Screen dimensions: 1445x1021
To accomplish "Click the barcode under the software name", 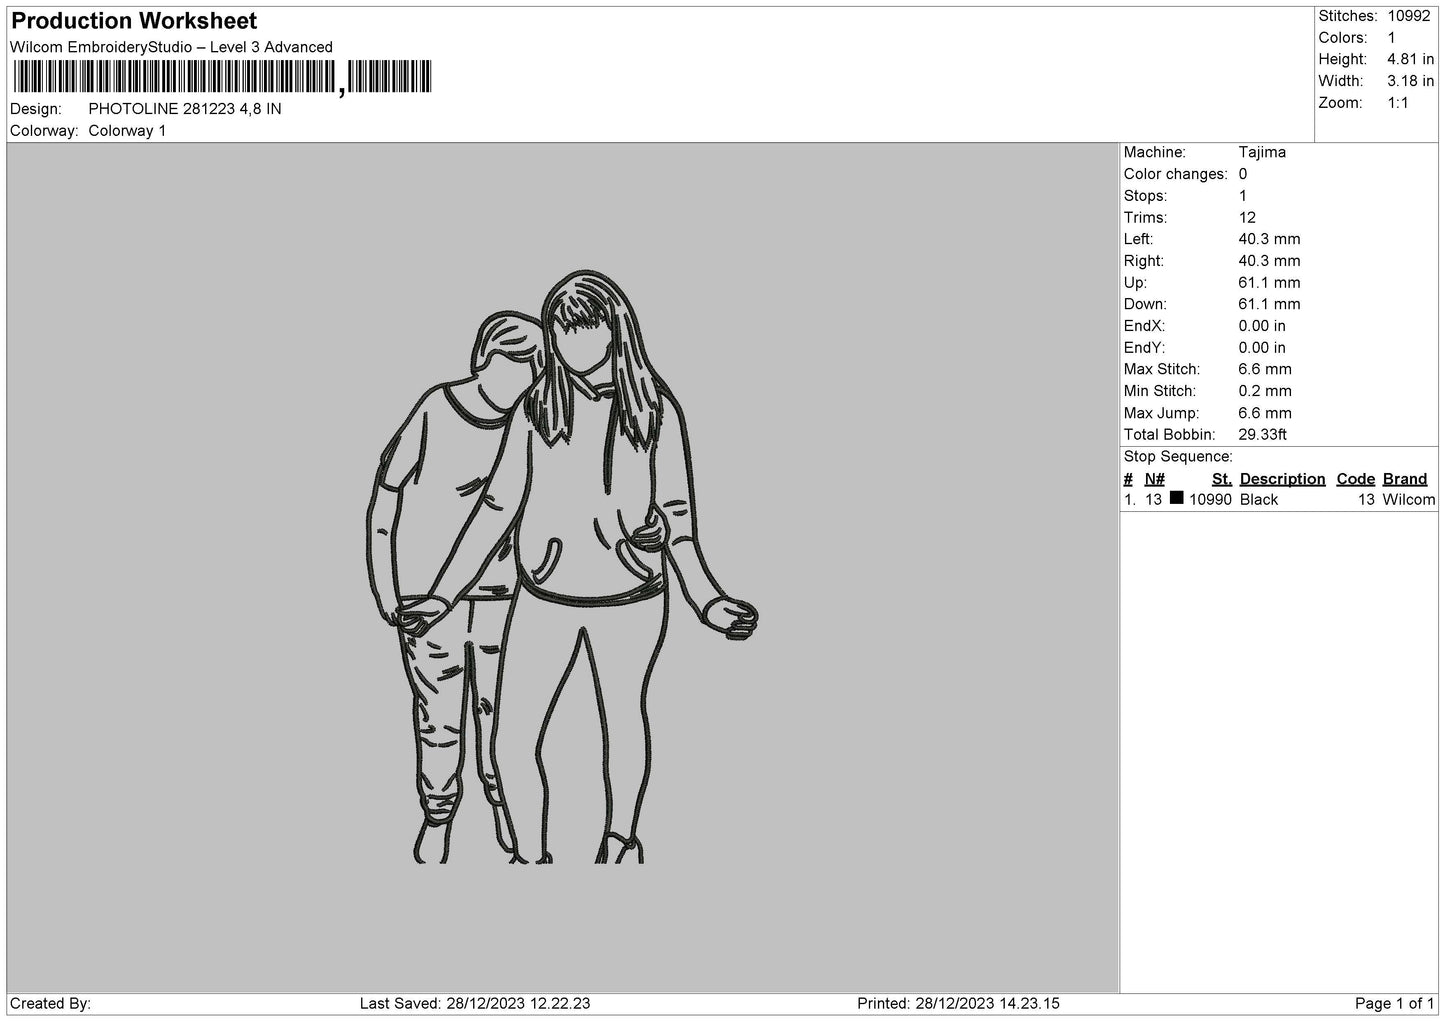I will tap(222, 77).
